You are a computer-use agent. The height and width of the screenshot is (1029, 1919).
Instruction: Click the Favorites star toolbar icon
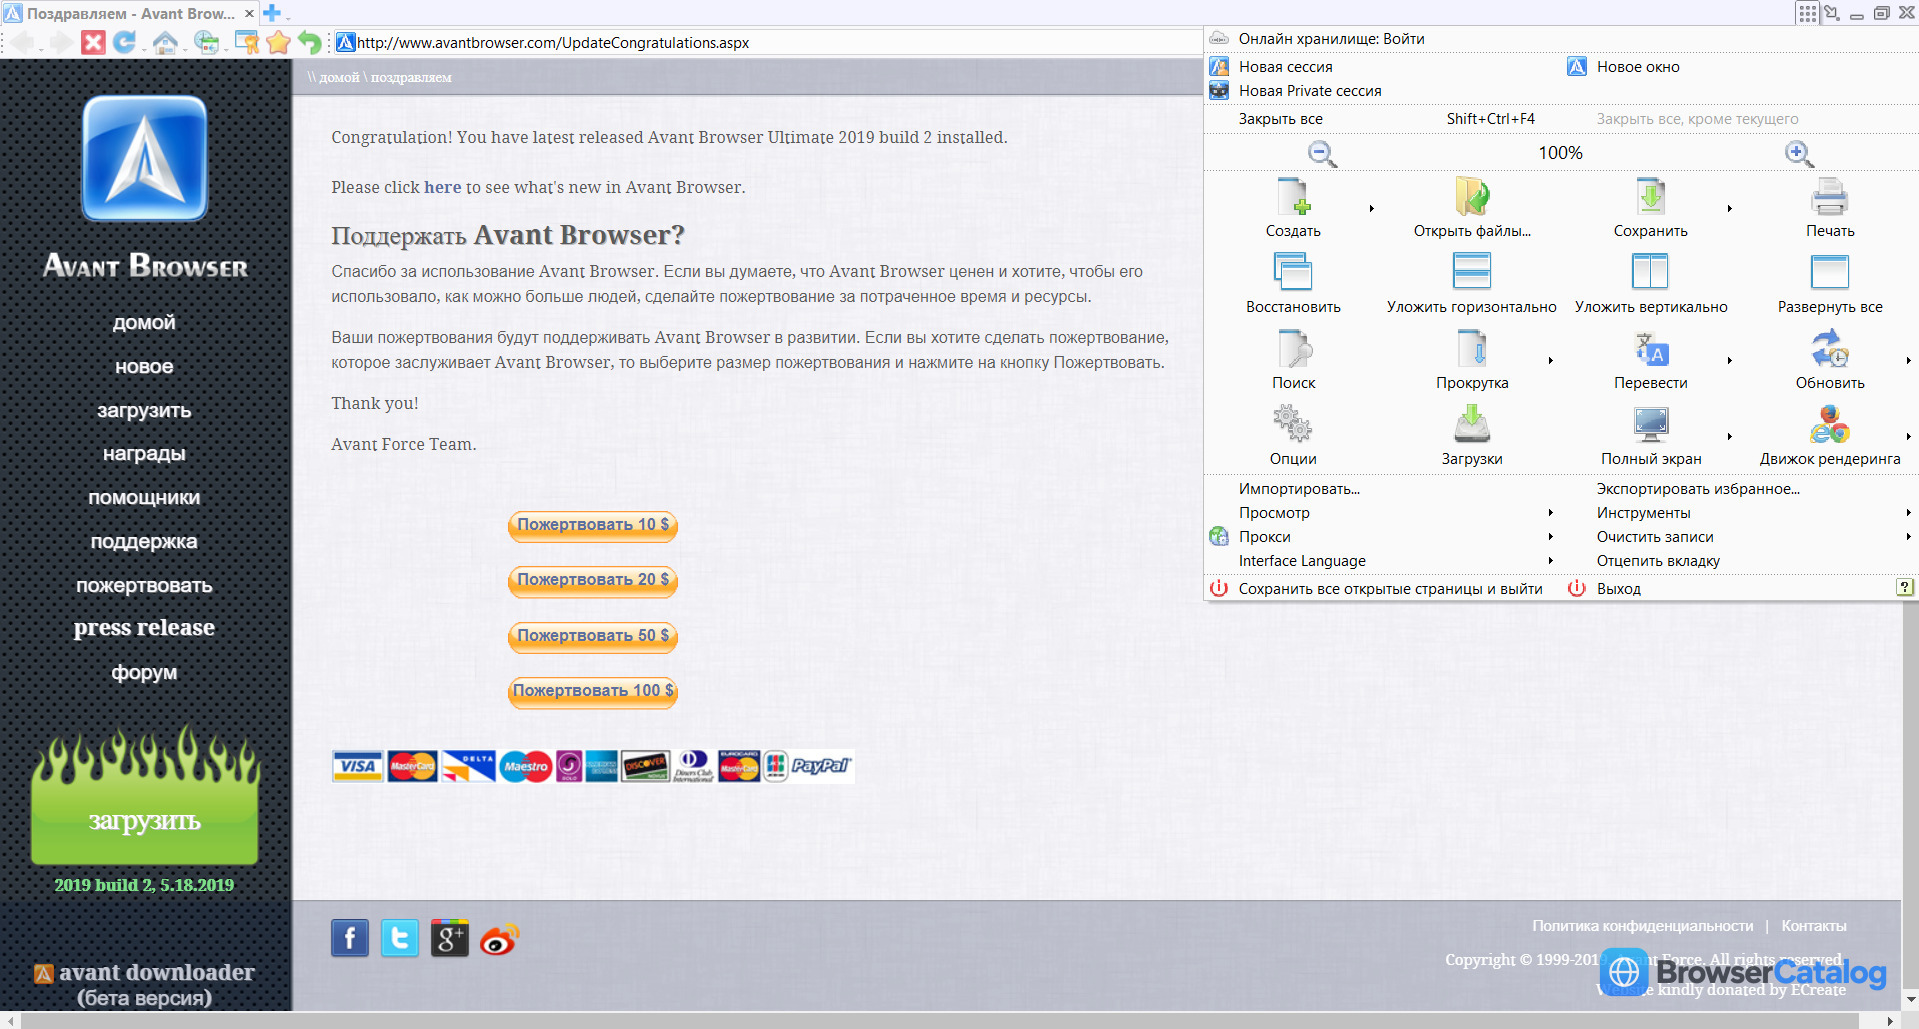278,42
